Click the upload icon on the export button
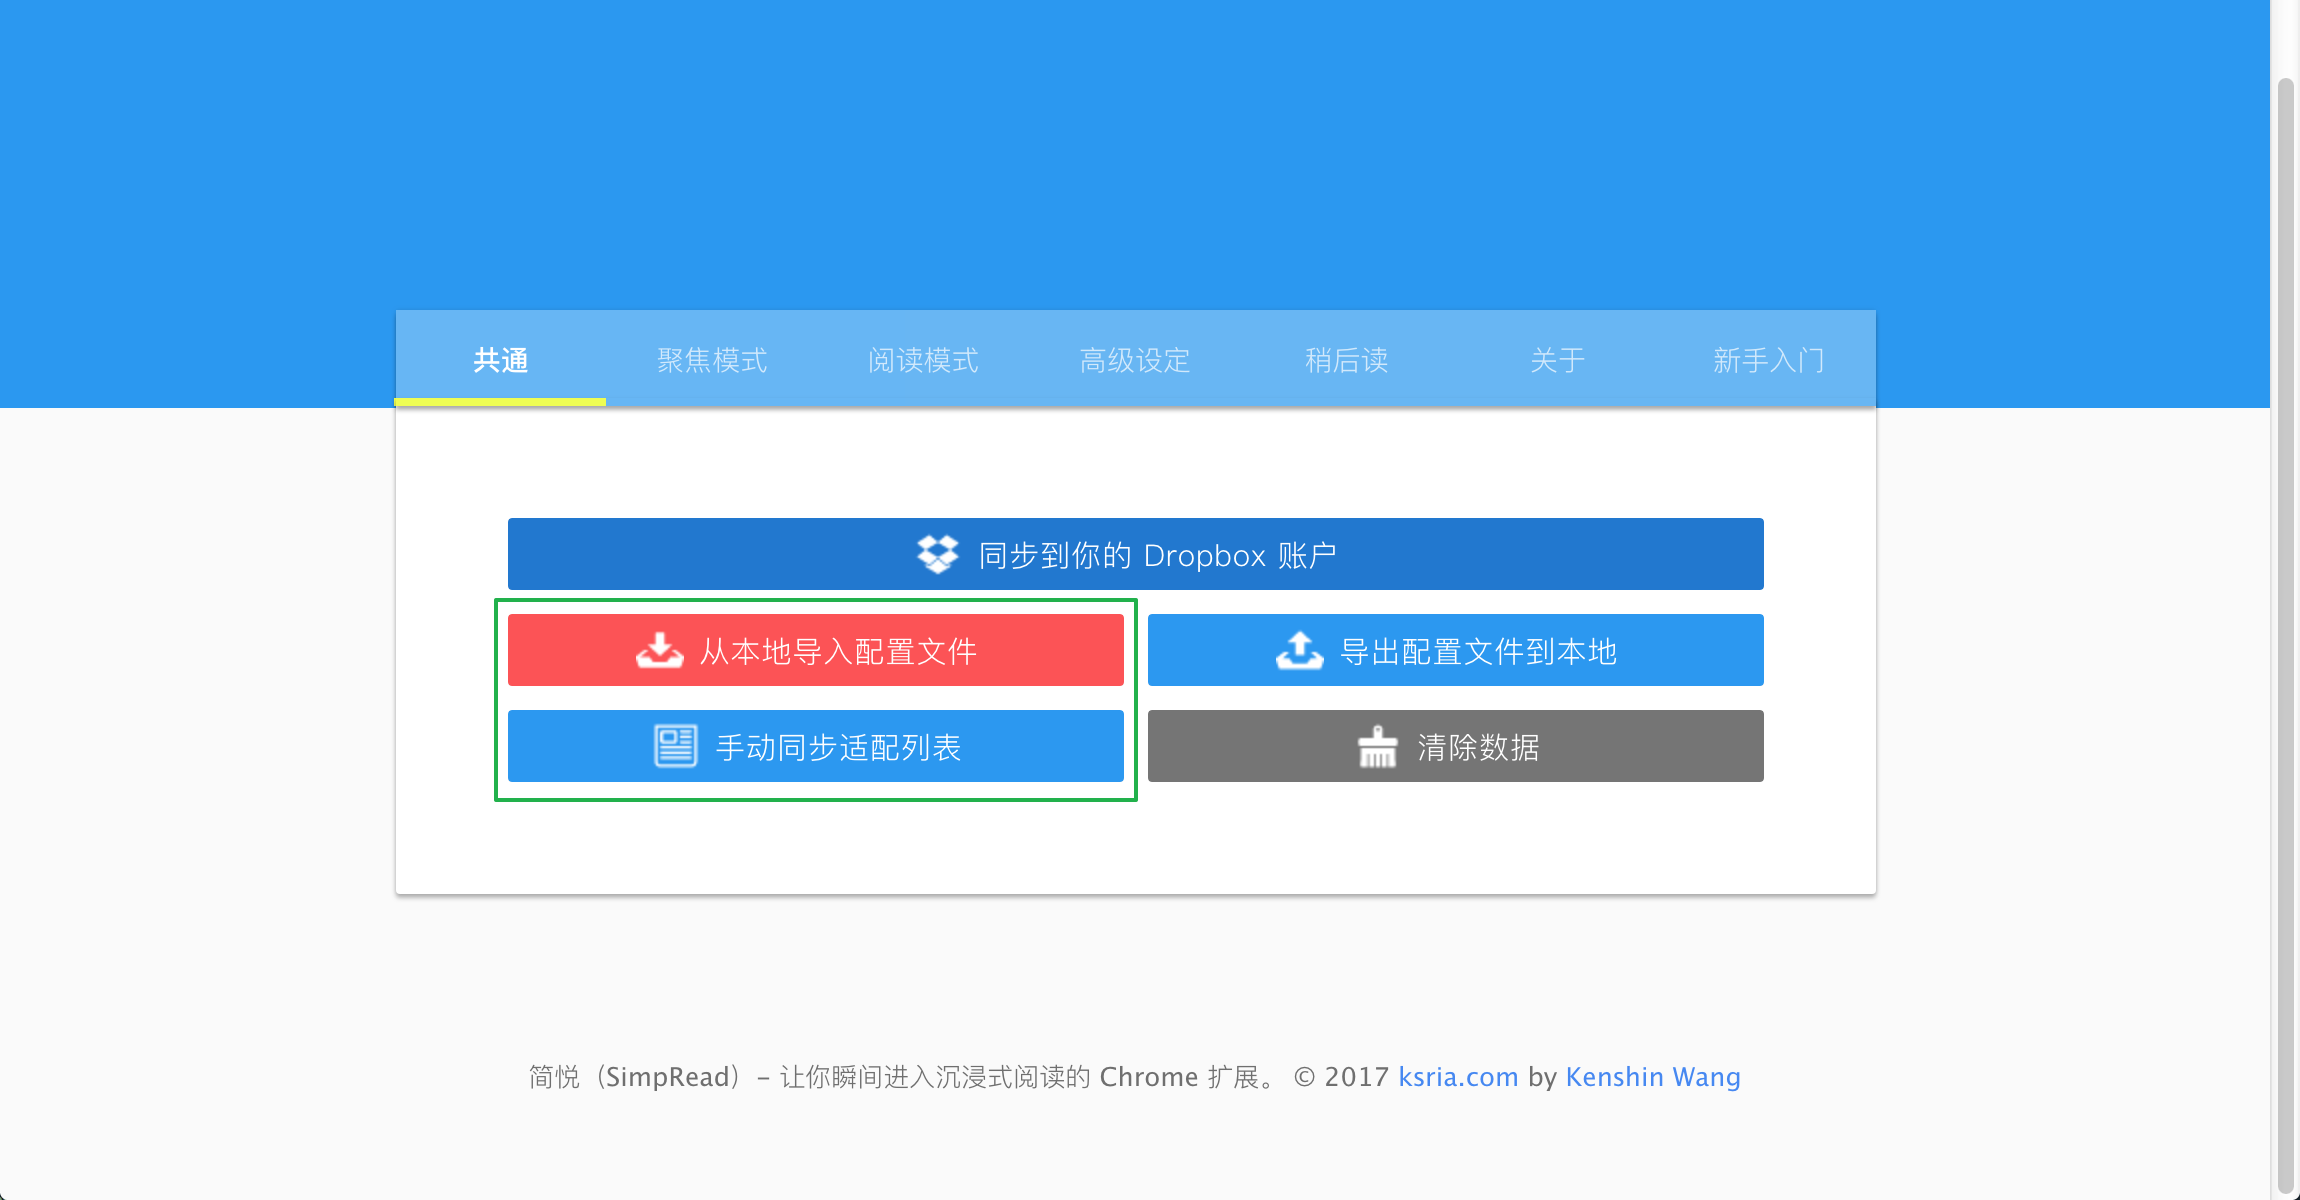Screen dimensions: 2300x1200 1299,649
